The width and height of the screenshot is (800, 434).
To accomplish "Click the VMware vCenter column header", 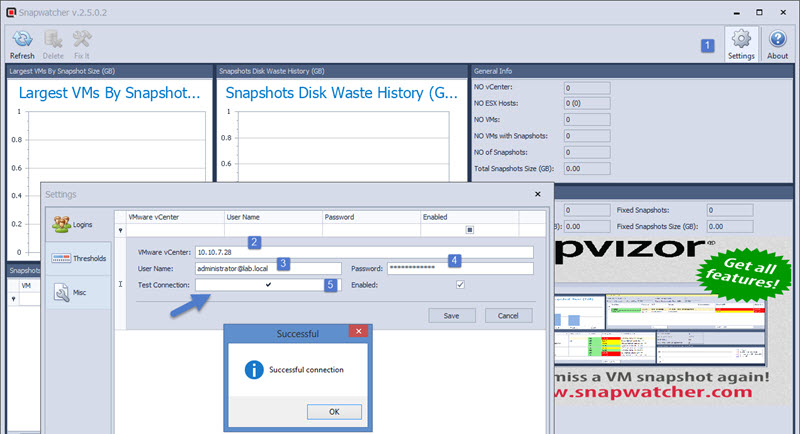I will click(x=175, y=217).
